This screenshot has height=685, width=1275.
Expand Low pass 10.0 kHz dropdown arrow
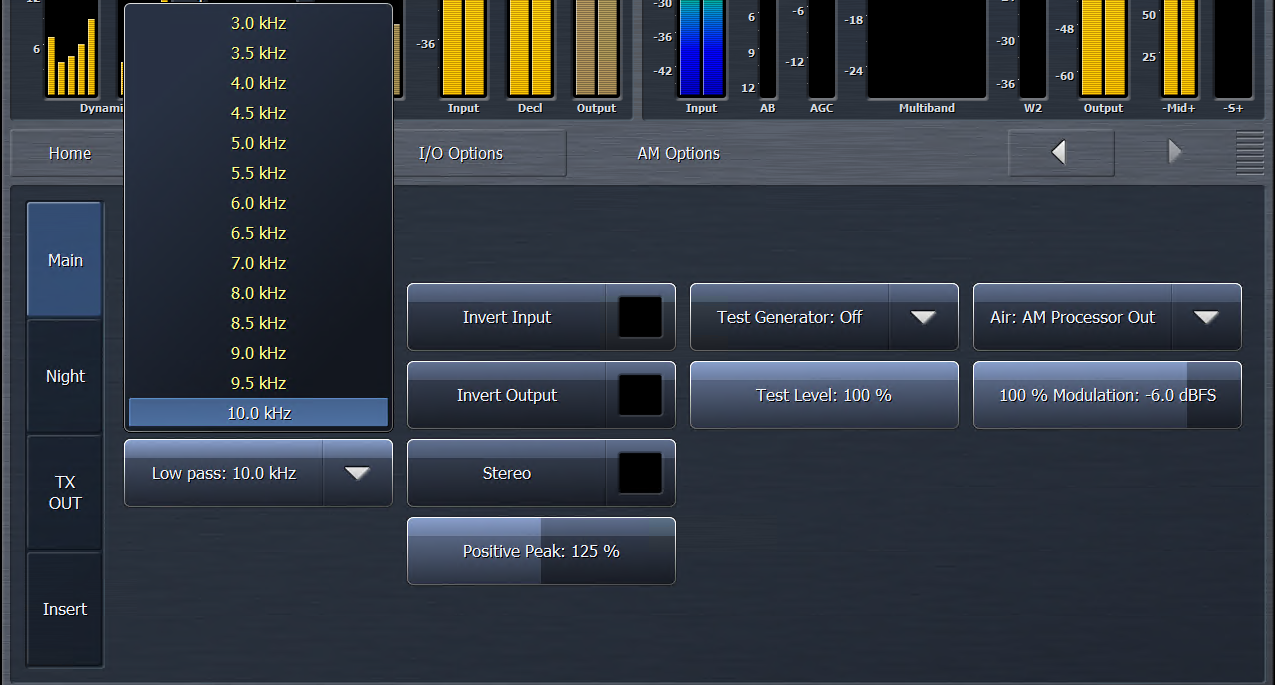(x=357, y=473)
